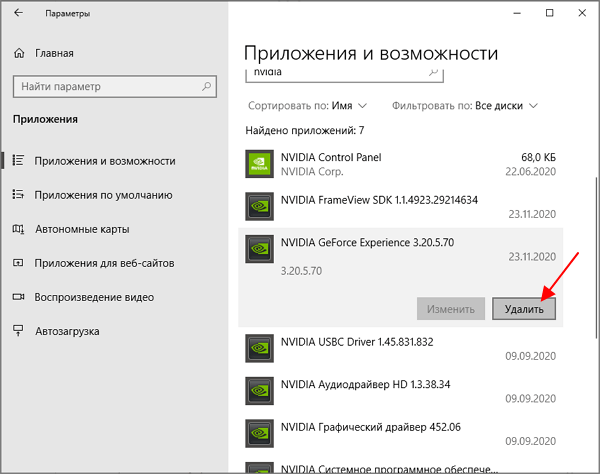
Task: Open Автономные карты section
Action: click(82, 229)
